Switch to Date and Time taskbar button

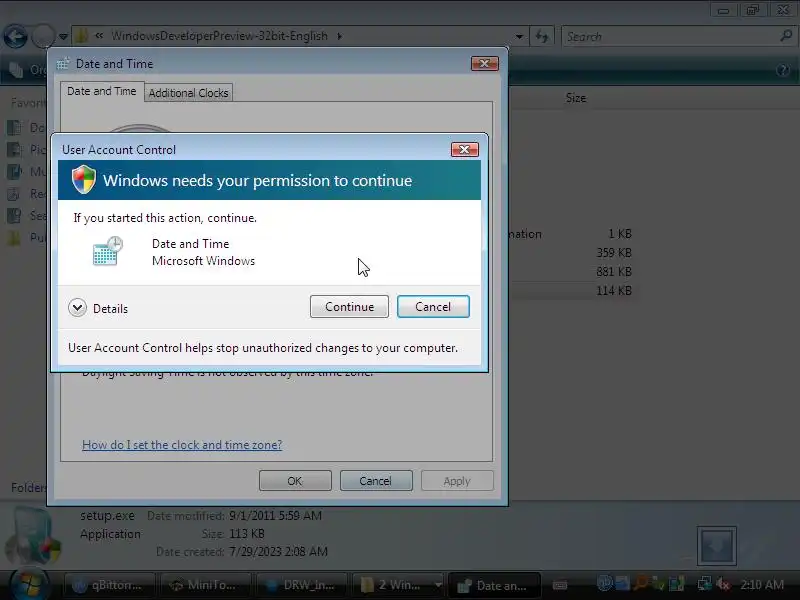493,585
